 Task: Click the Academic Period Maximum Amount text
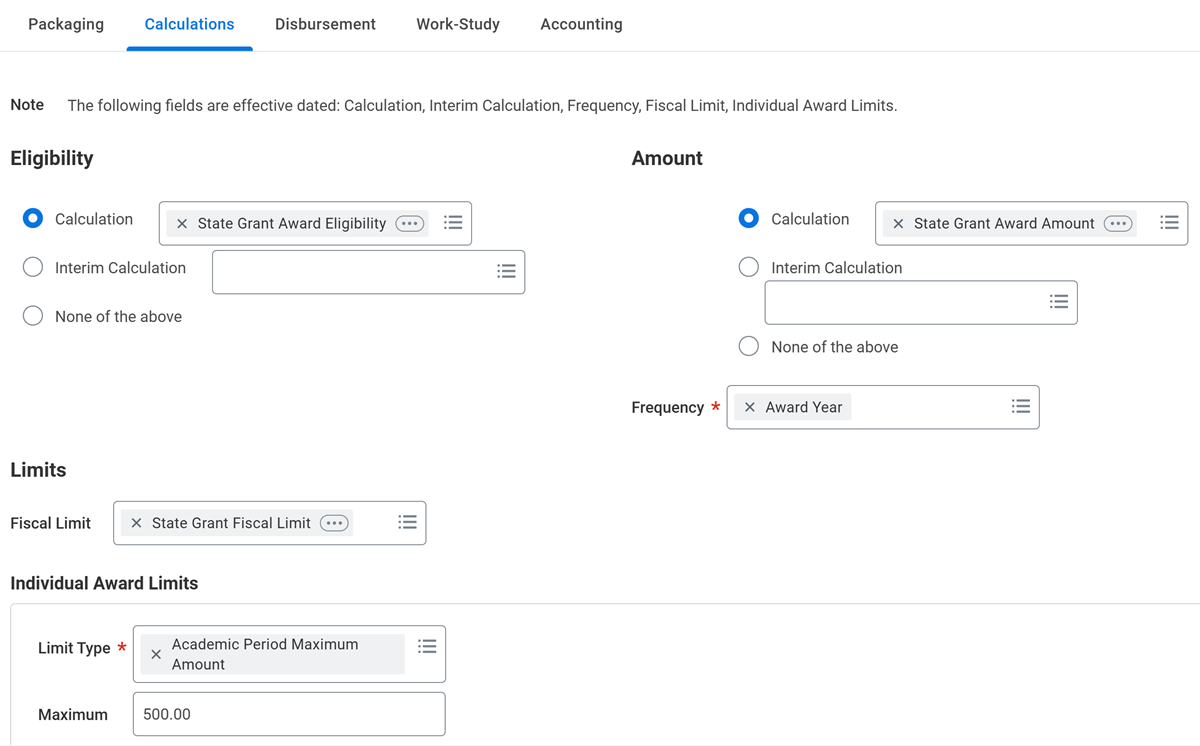265,654
